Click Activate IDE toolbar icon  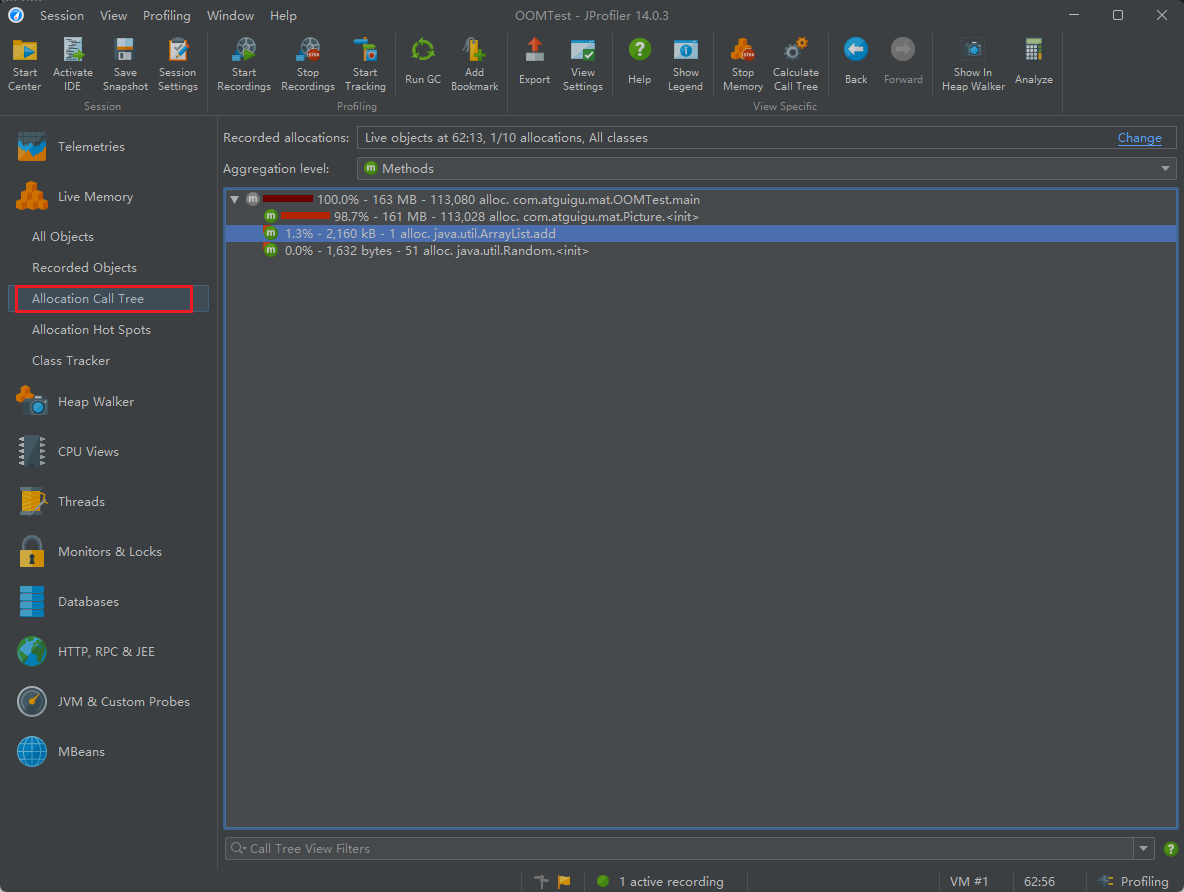pyautogui.click(x=72, y=65)
